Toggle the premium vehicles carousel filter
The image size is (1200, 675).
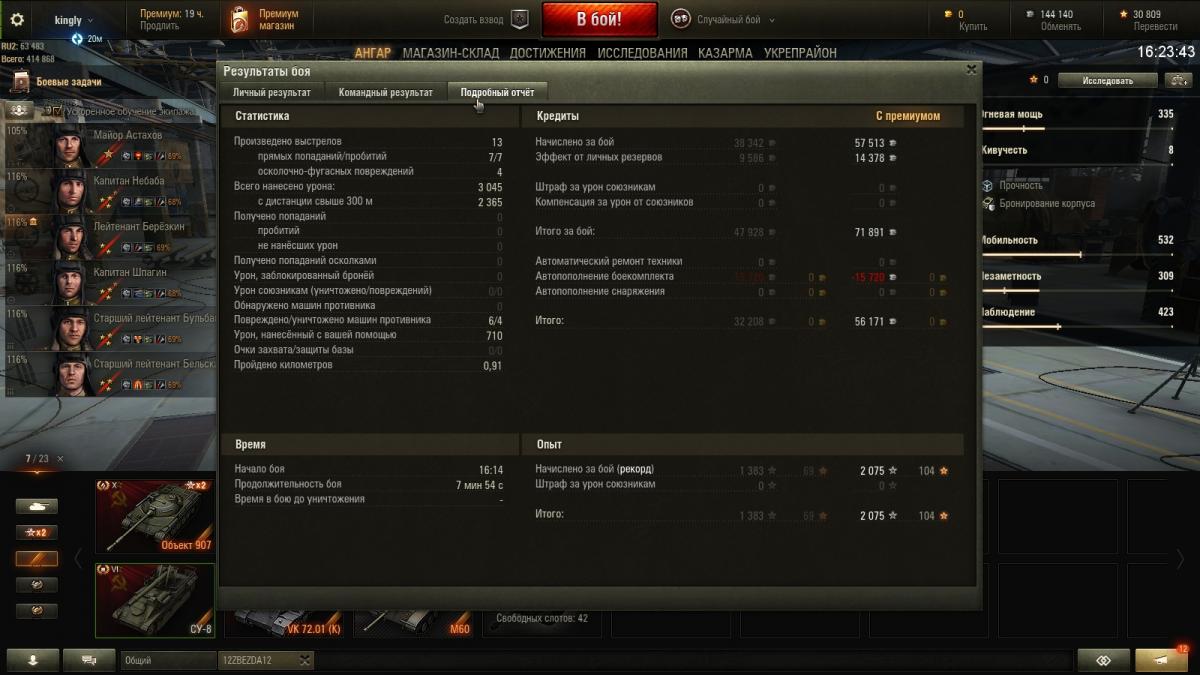click(x=36, y=558)
